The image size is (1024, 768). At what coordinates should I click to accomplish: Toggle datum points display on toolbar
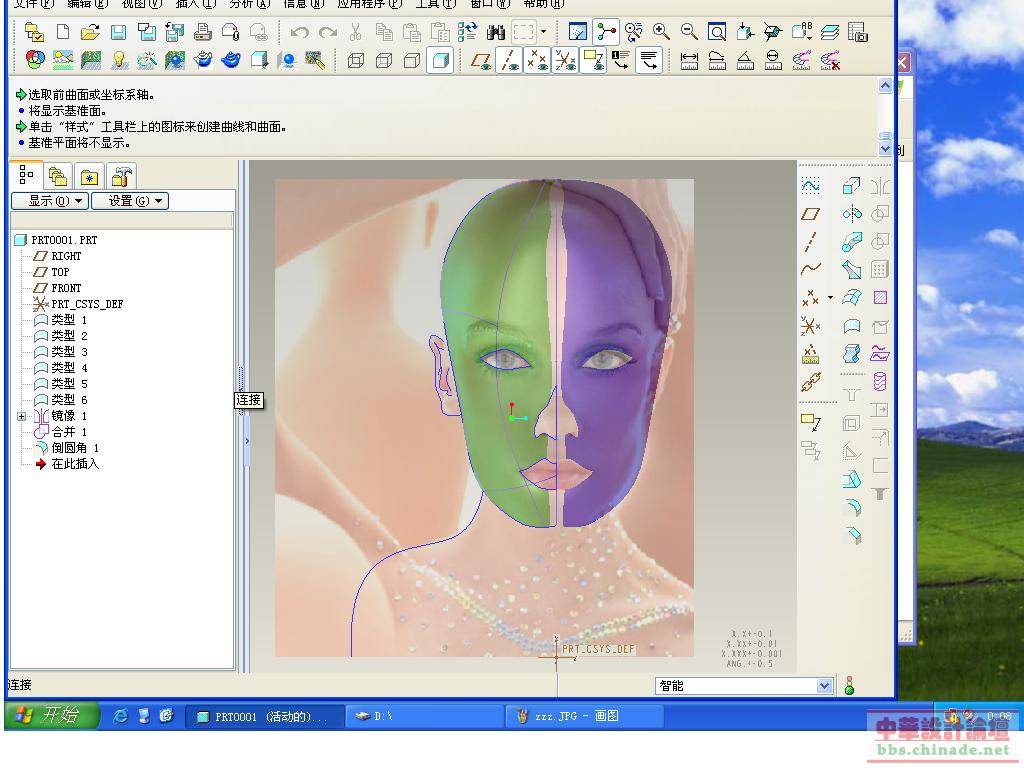click(x=537, y=61)
